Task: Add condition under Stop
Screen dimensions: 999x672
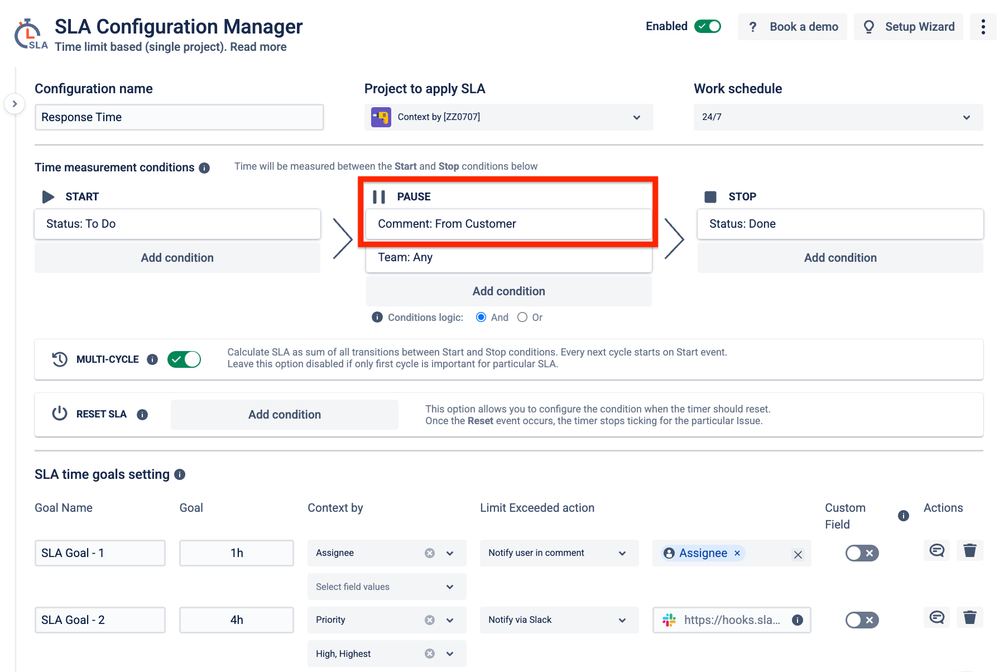Action: click(x=840, y=258)
